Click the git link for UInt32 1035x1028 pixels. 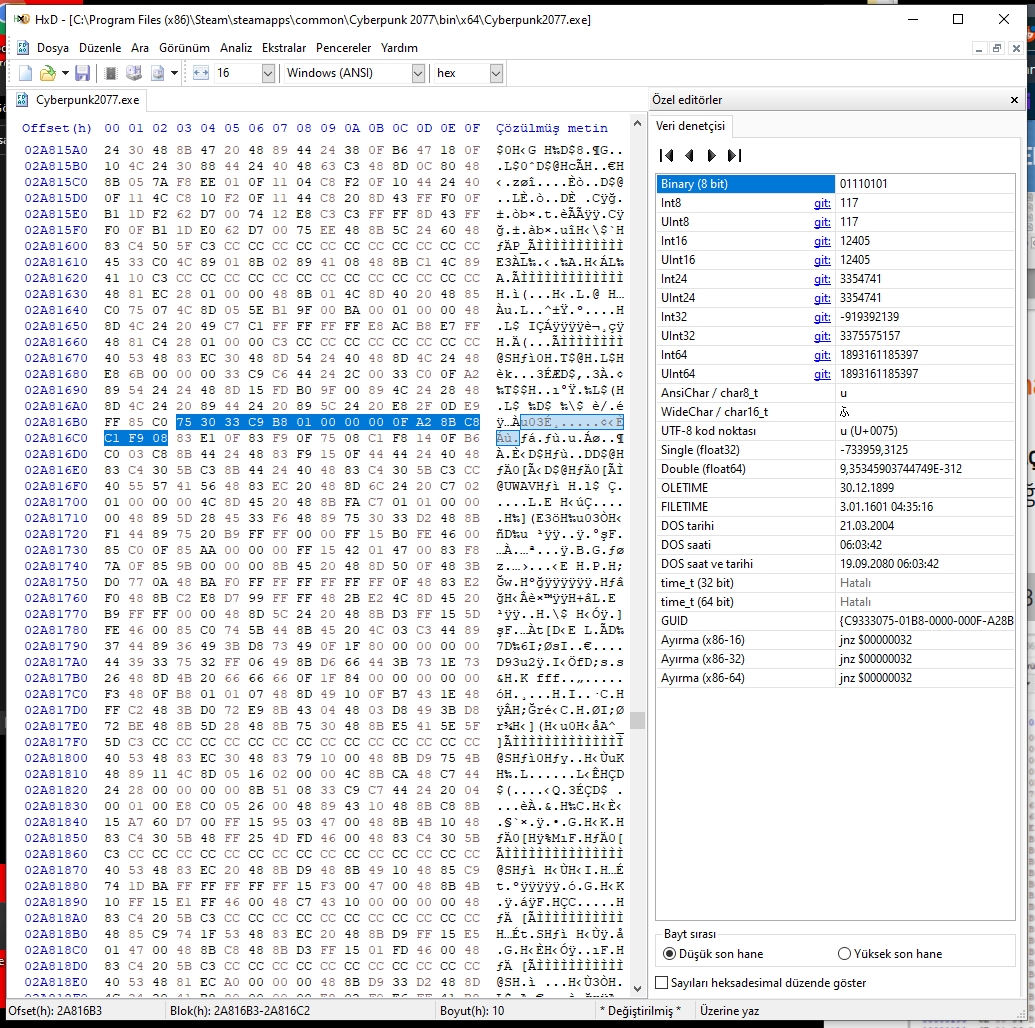(x=822, y=336)
